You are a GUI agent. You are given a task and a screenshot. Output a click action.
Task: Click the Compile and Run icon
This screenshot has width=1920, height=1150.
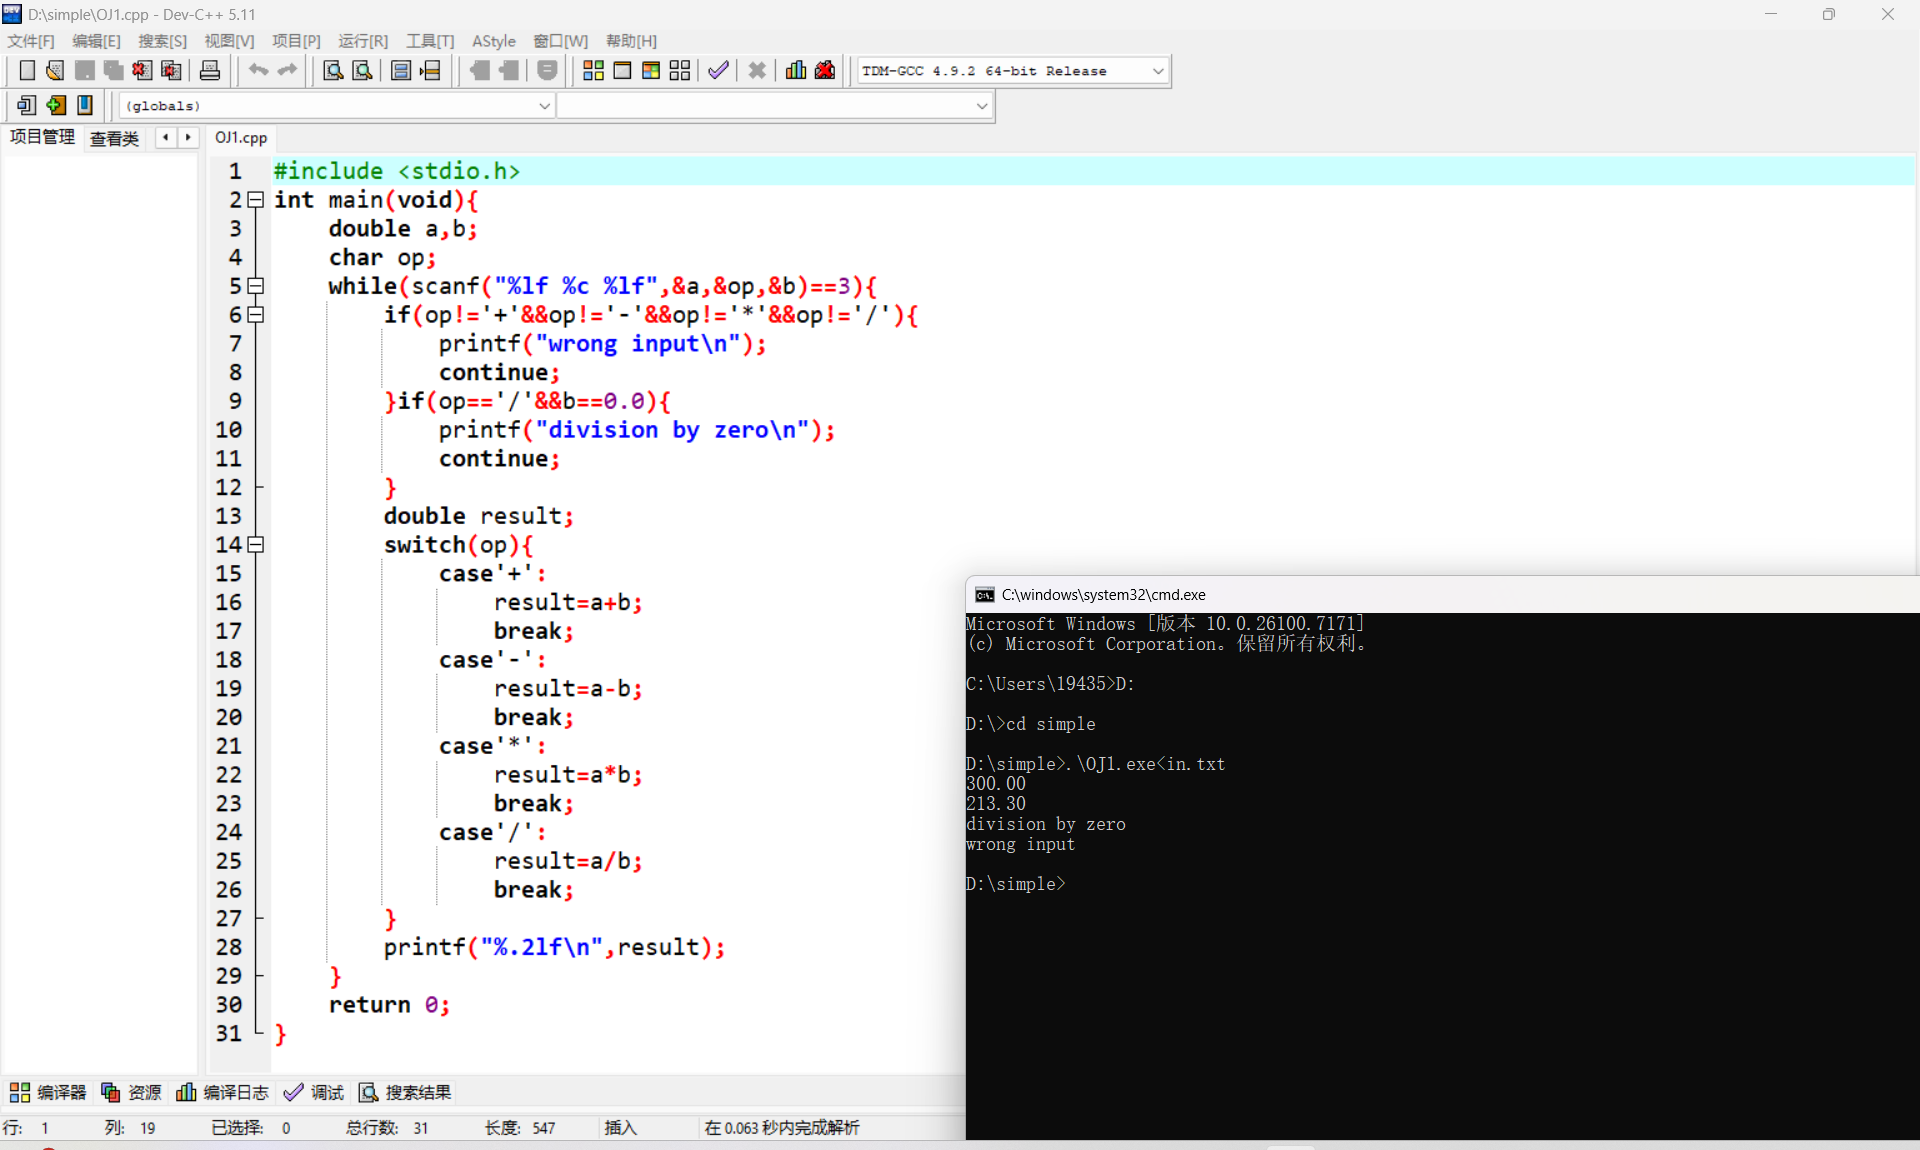tap(651, 70)
